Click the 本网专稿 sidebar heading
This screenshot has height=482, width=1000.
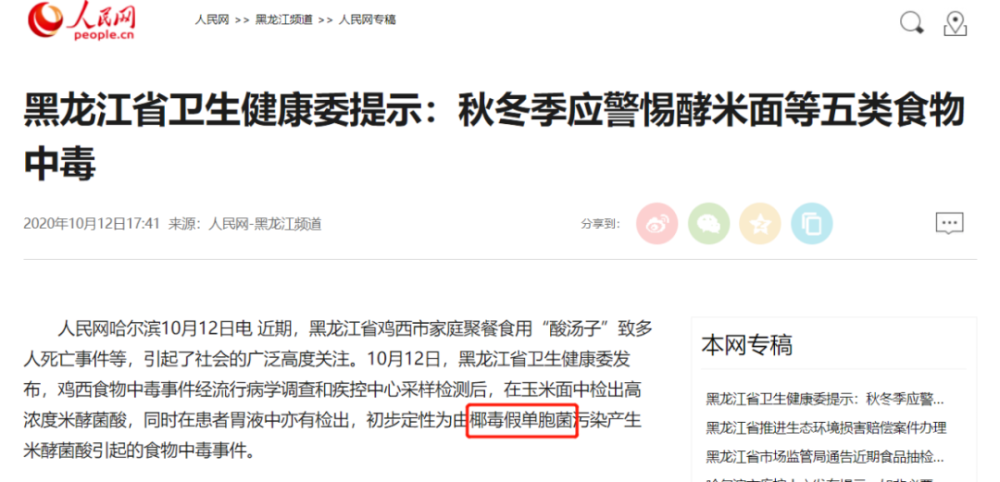pyautogui.click(x=747, y=345)
